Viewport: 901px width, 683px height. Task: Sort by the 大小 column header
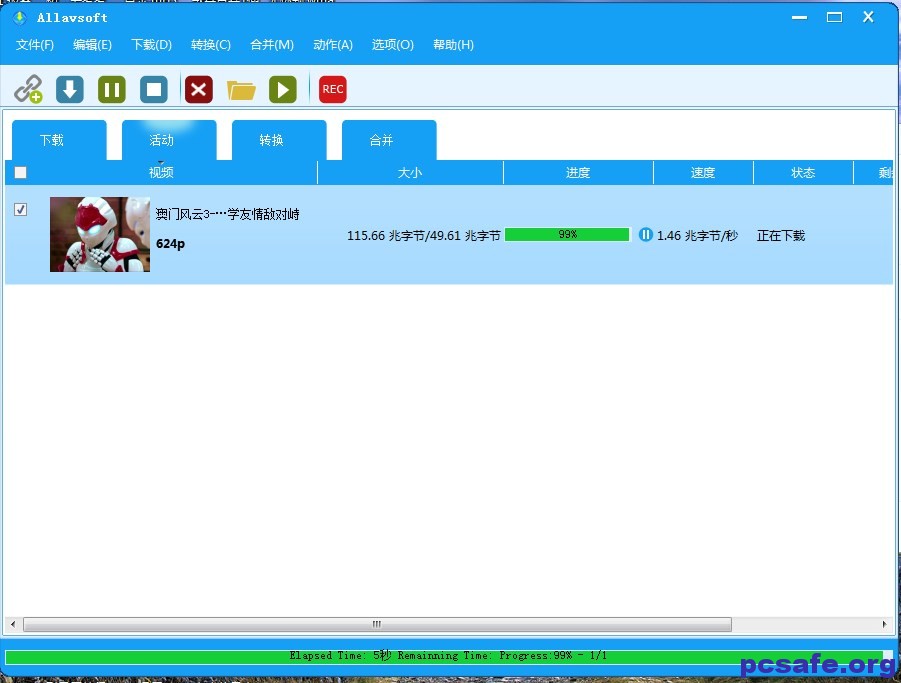pyautogui.click(x=410, y=172)
